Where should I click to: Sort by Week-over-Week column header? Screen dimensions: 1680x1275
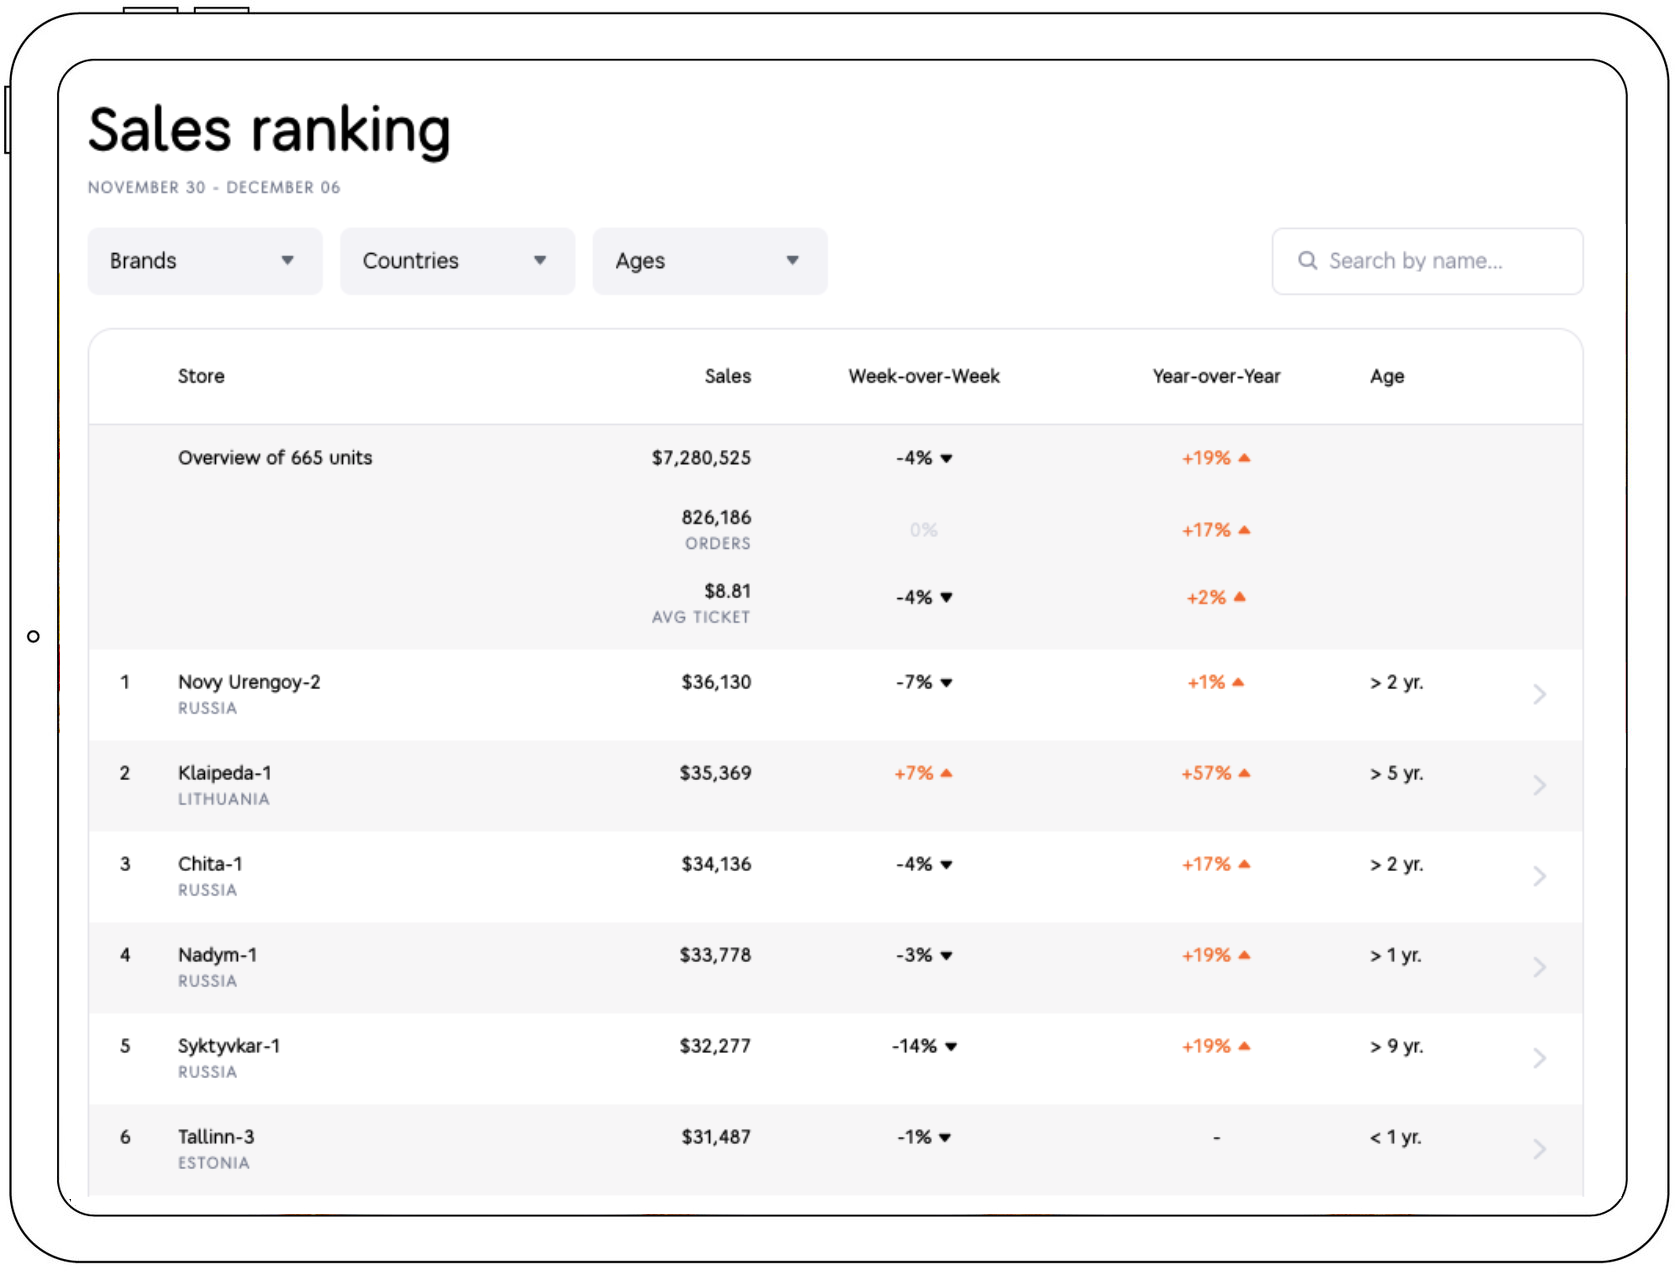pyautogui.click(x=924, y=376)
